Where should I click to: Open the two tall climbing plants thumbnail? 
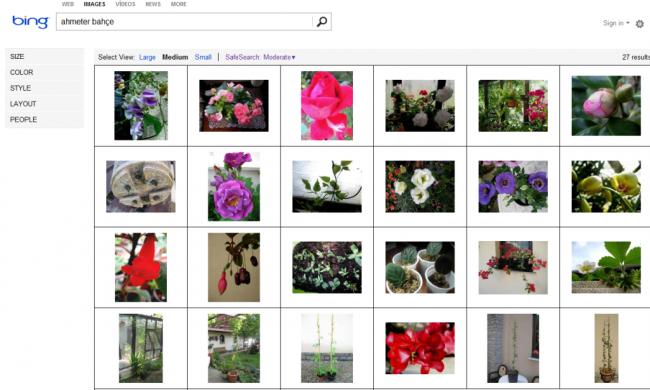tap(327, 348)
